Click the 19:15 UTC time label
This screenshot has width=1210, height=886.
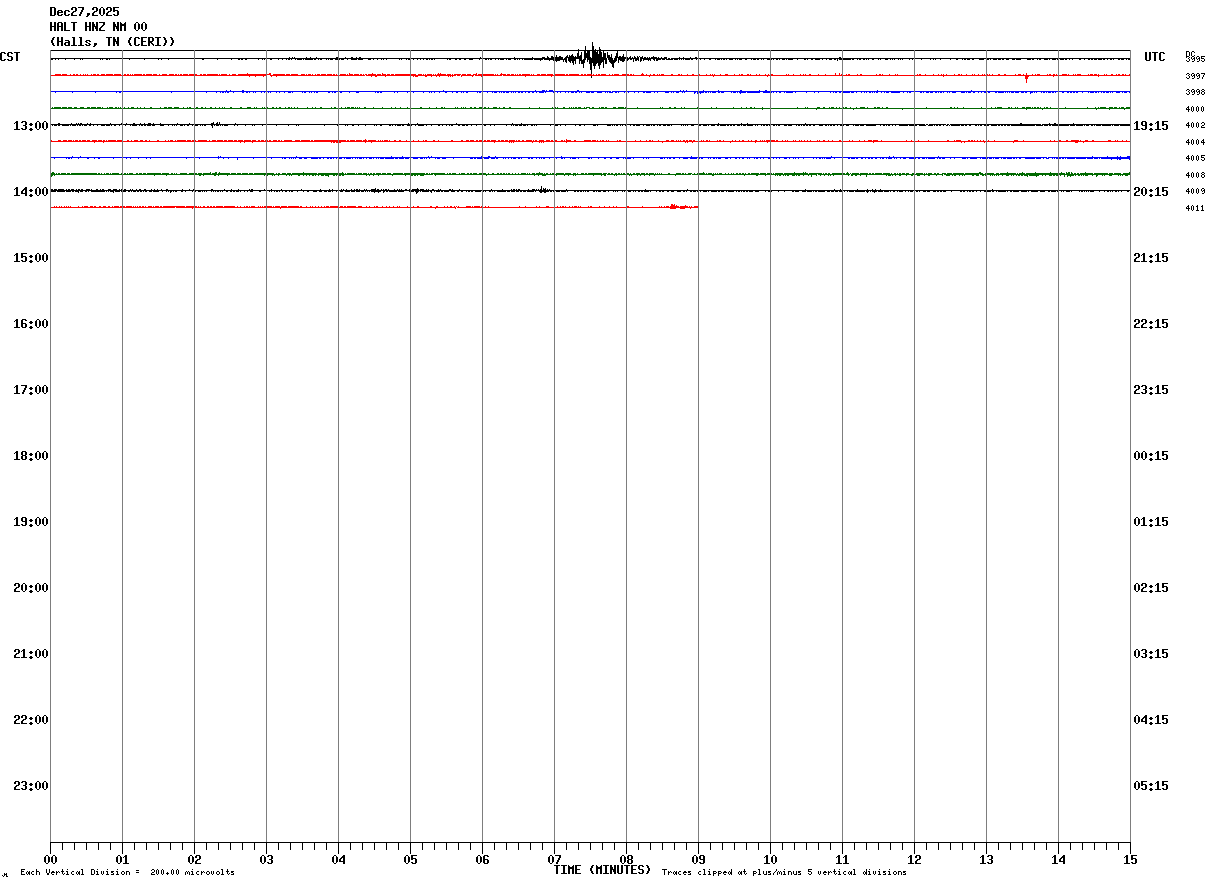(1151, 126)
